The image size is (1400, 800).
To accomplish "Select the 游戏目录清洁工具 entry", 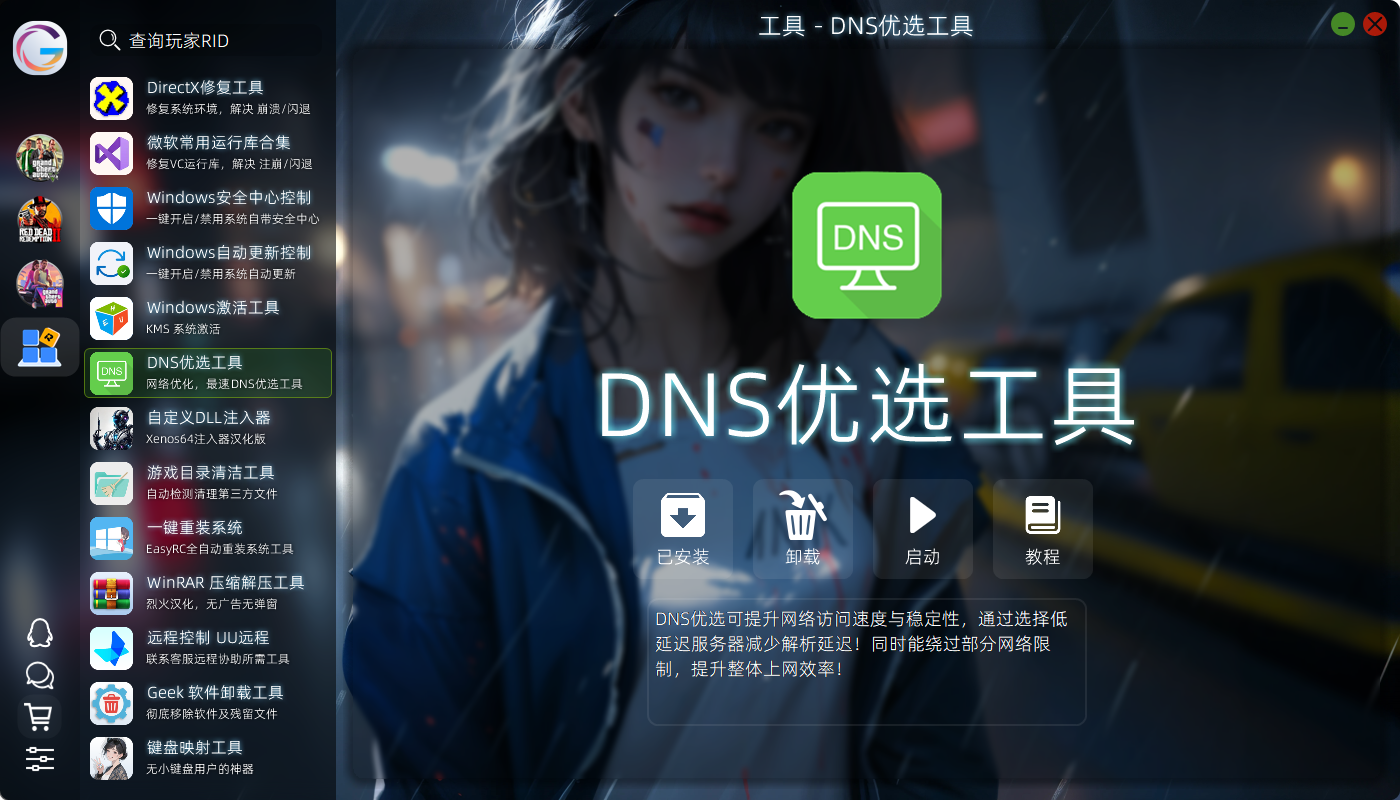I will [208, 483].
